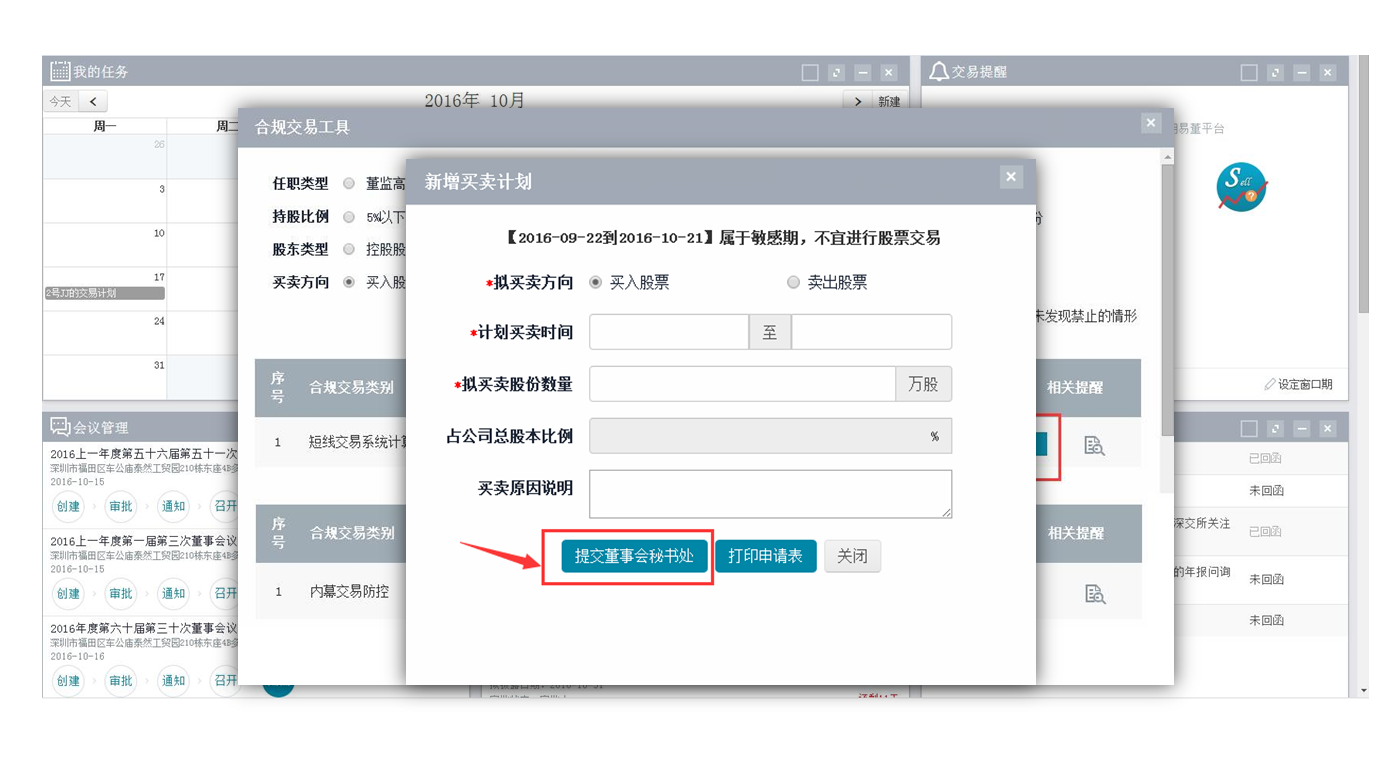This screenshot has width=1396, height=767.
Task: Select 董监高 radio under 任职类型
Action: (x=349, y=184)
